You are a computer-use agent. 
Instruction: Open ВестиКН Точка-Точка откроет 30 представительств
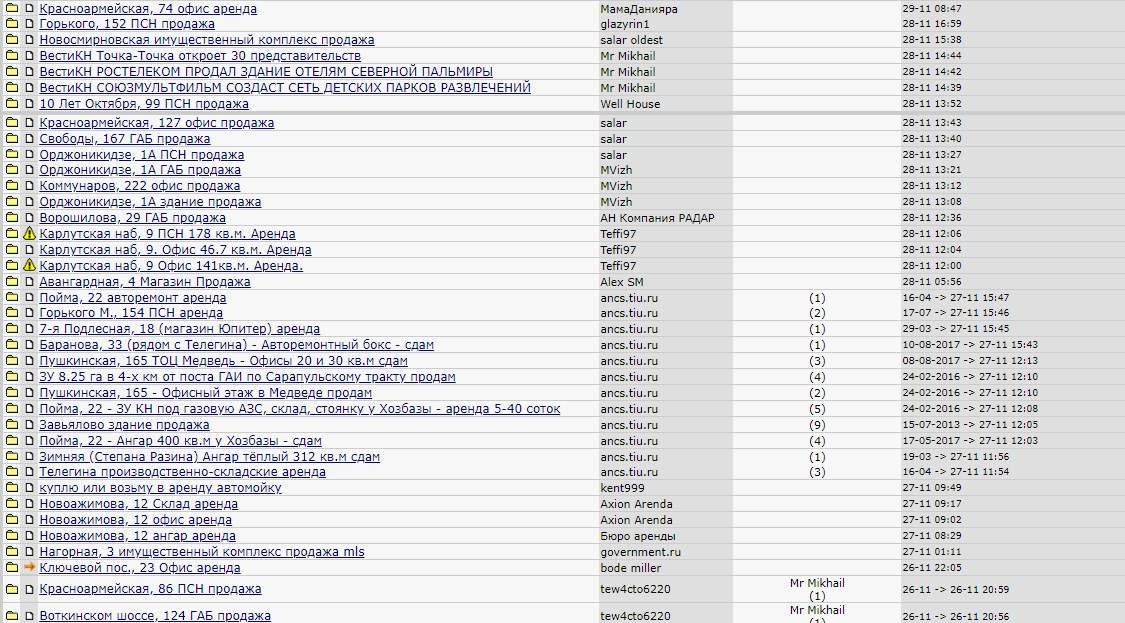point(200,55)
